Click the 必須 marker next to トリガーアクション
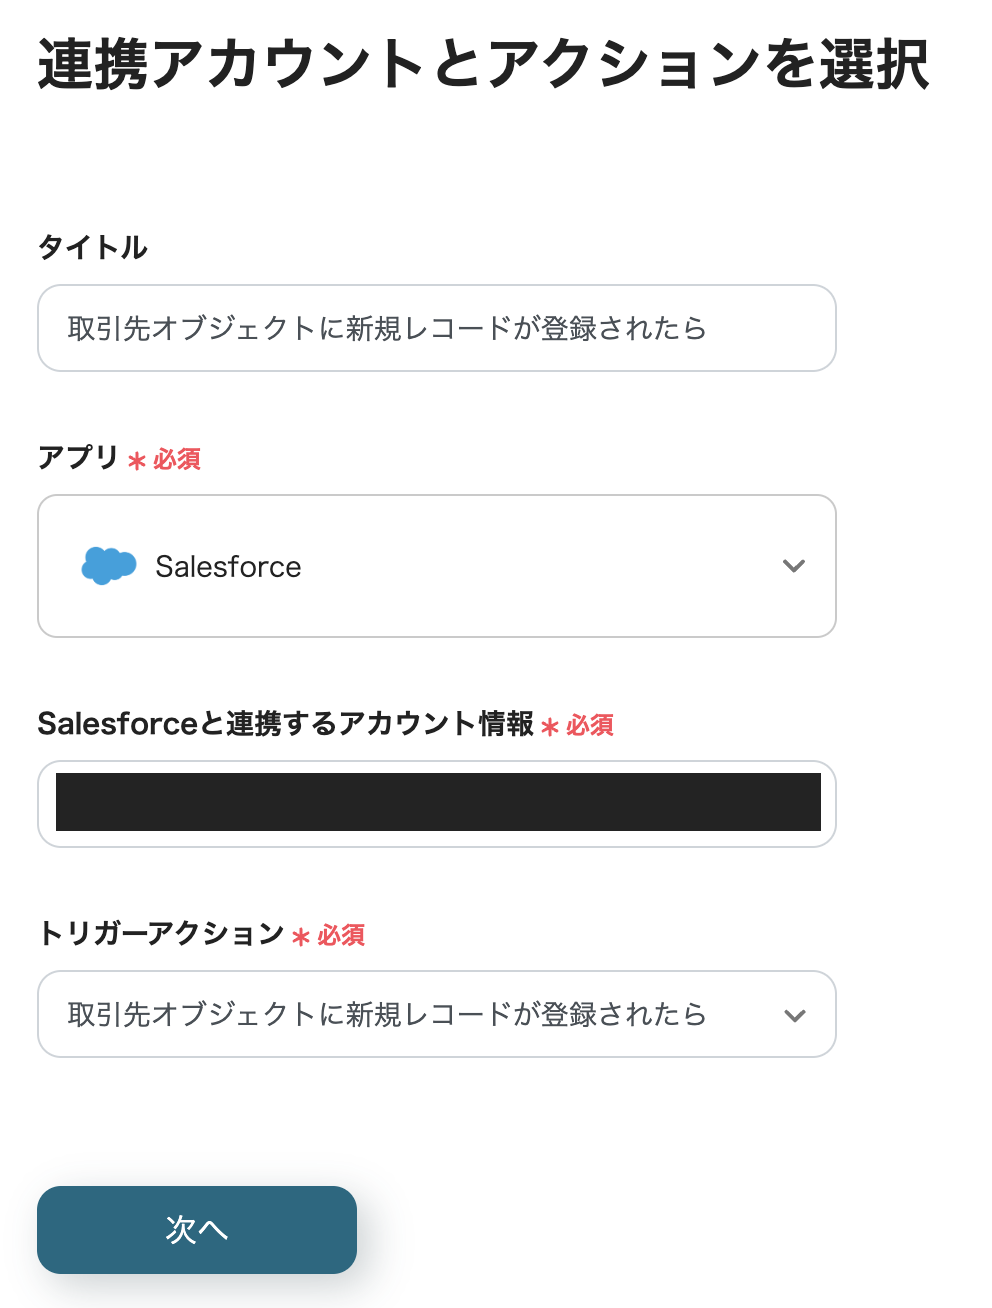 [x=342, y=936]
